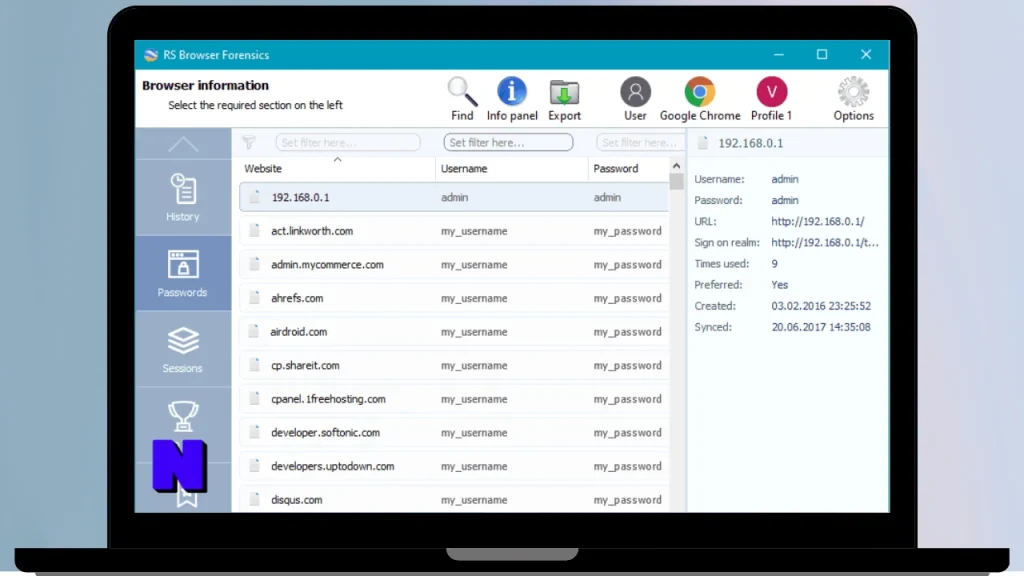This screenshot has height=576, width=1024.
Task: Click the trophy sidebar icon
Action: coord(183,415)
